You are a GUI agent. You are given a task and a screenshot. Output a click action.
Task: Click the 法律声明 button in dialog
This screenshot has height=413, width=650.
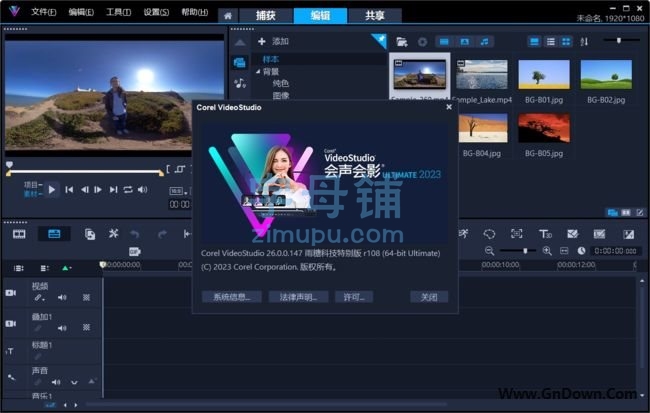(298, 297)
